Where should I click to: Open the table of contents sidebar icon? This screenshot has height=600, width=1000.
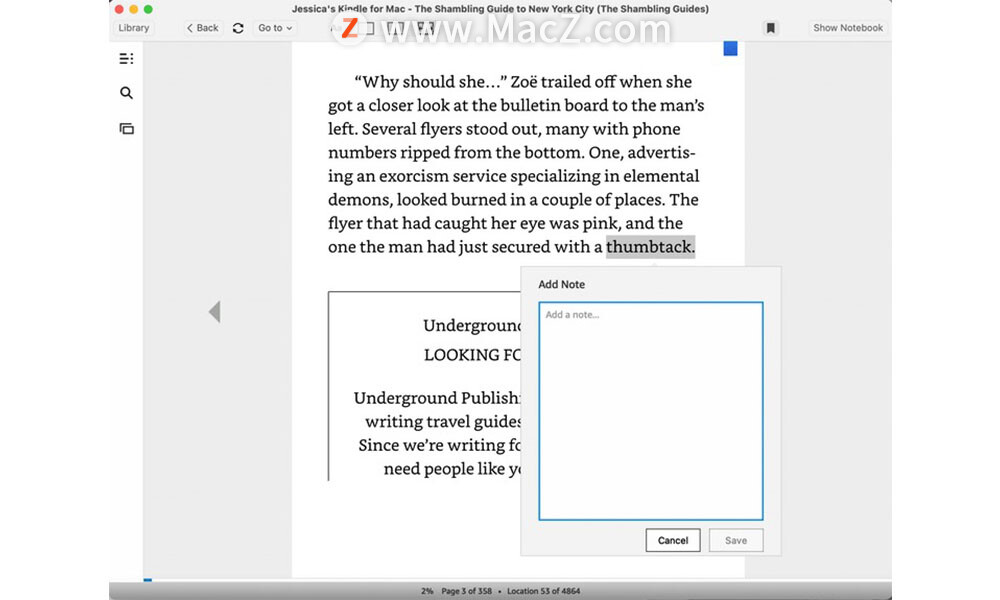[126, 59]
